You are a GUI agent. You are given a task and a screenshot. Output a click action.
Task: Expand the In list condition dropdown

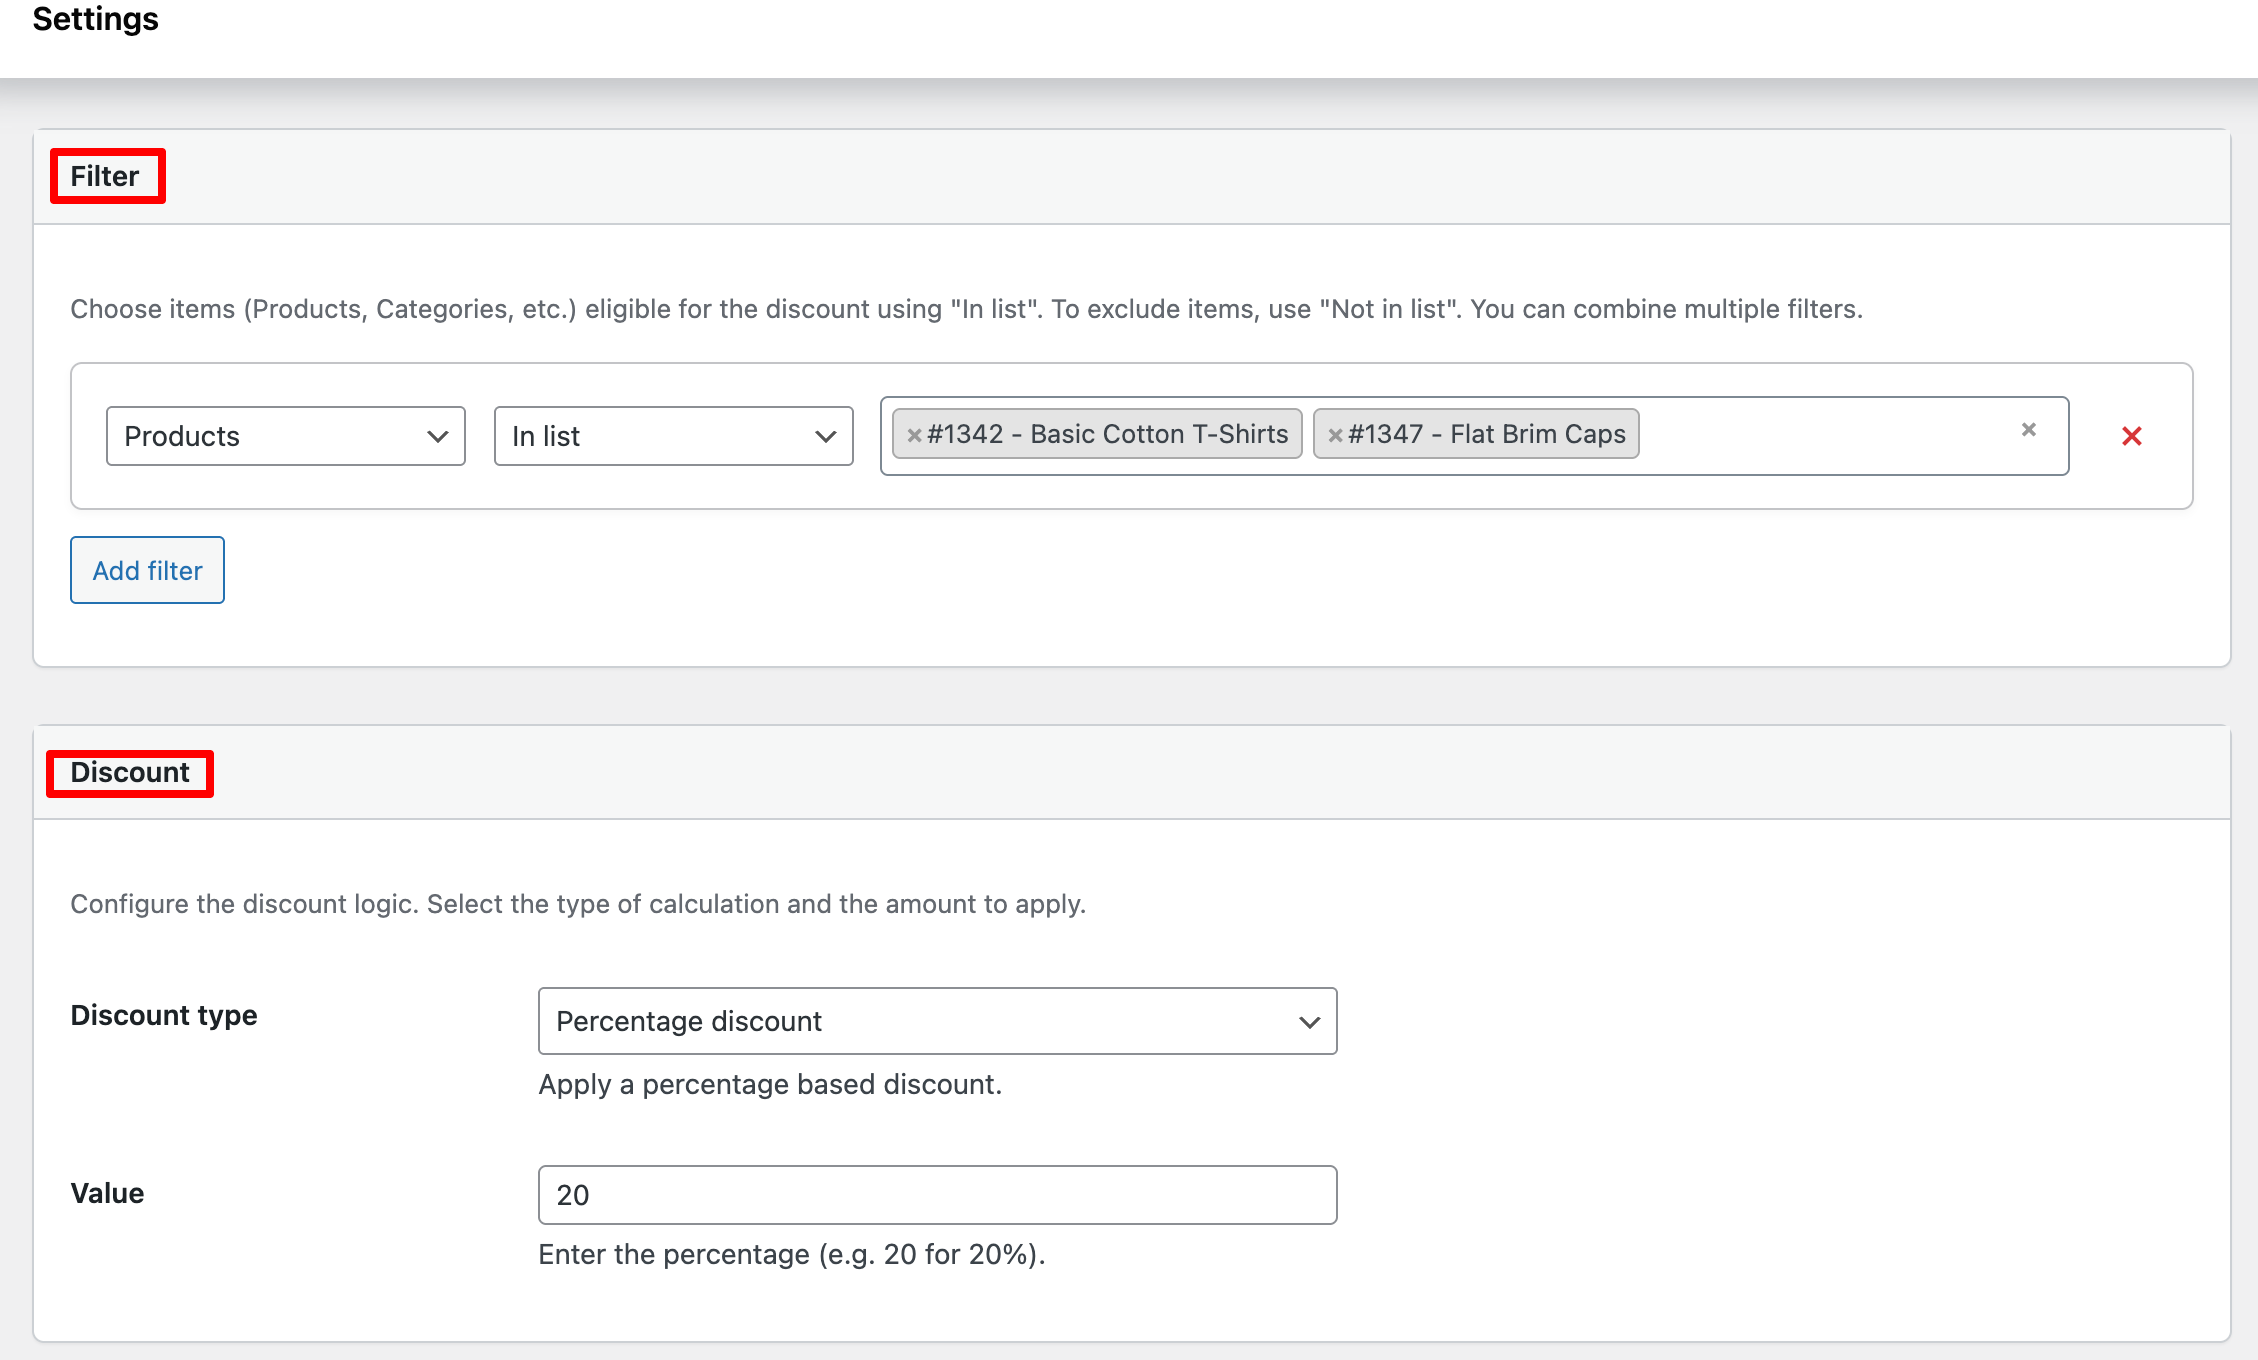coord(673,436)
